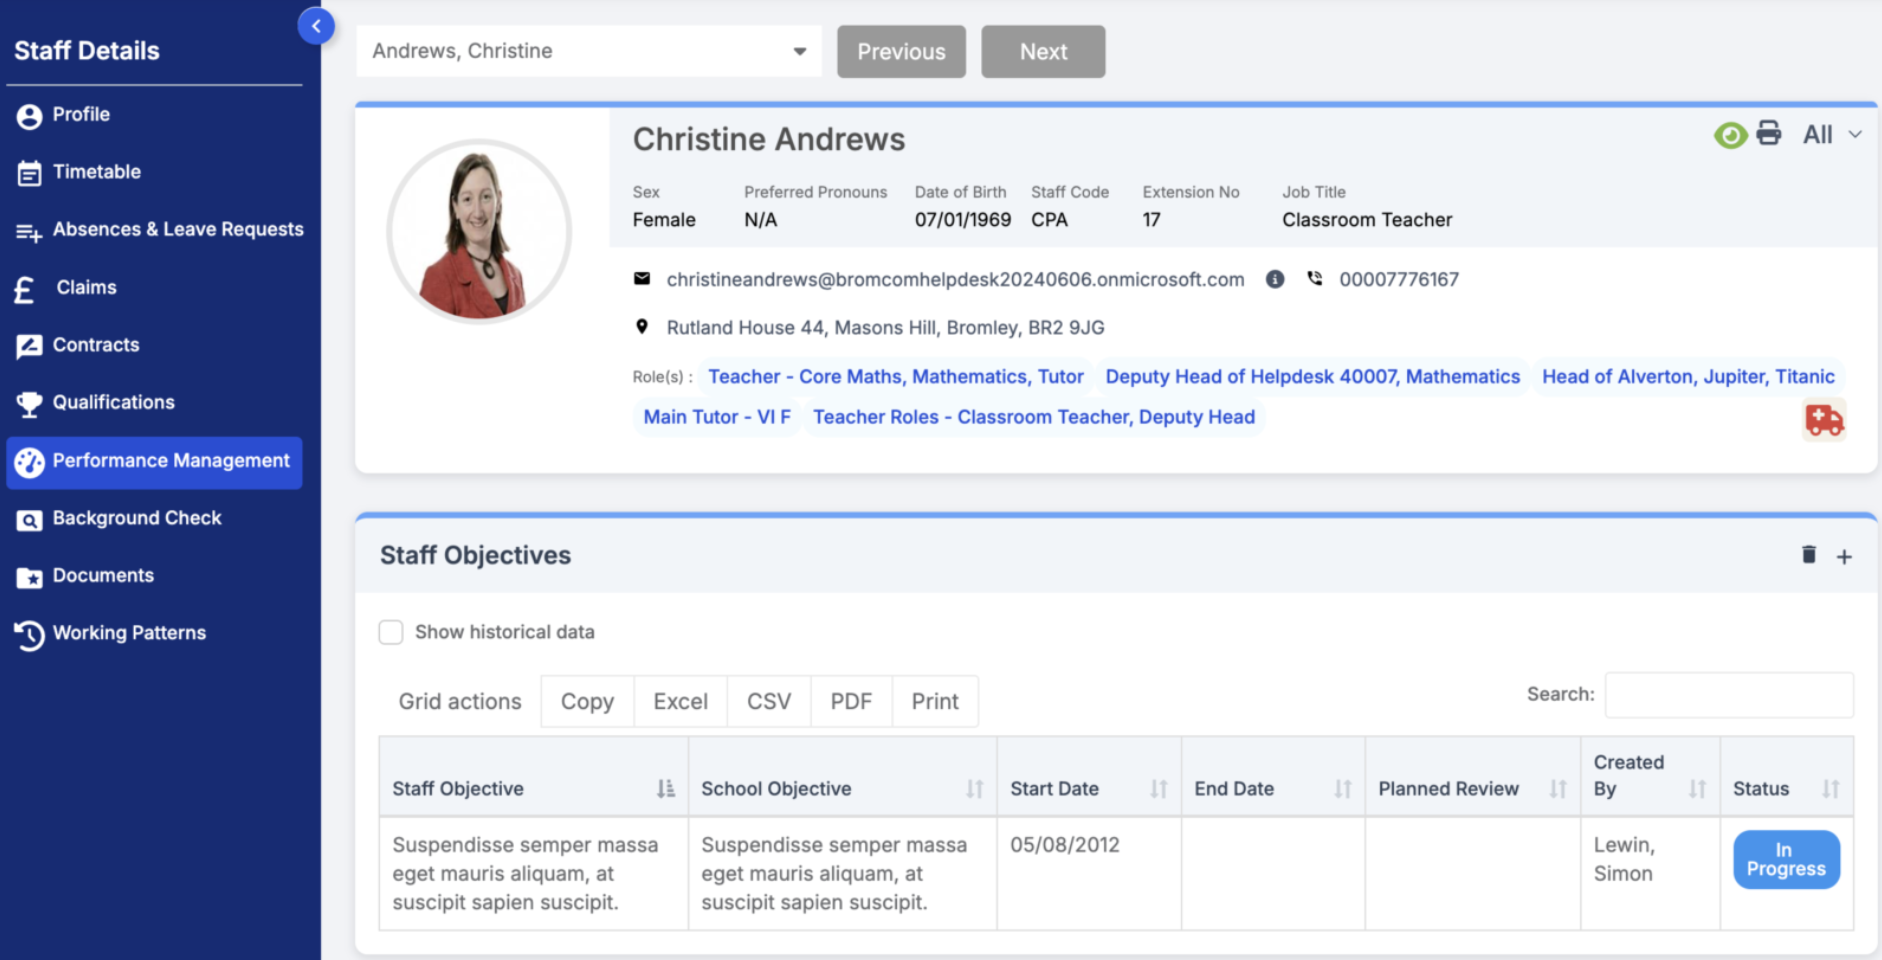Expand the All dropdown in profile header

1832,135
